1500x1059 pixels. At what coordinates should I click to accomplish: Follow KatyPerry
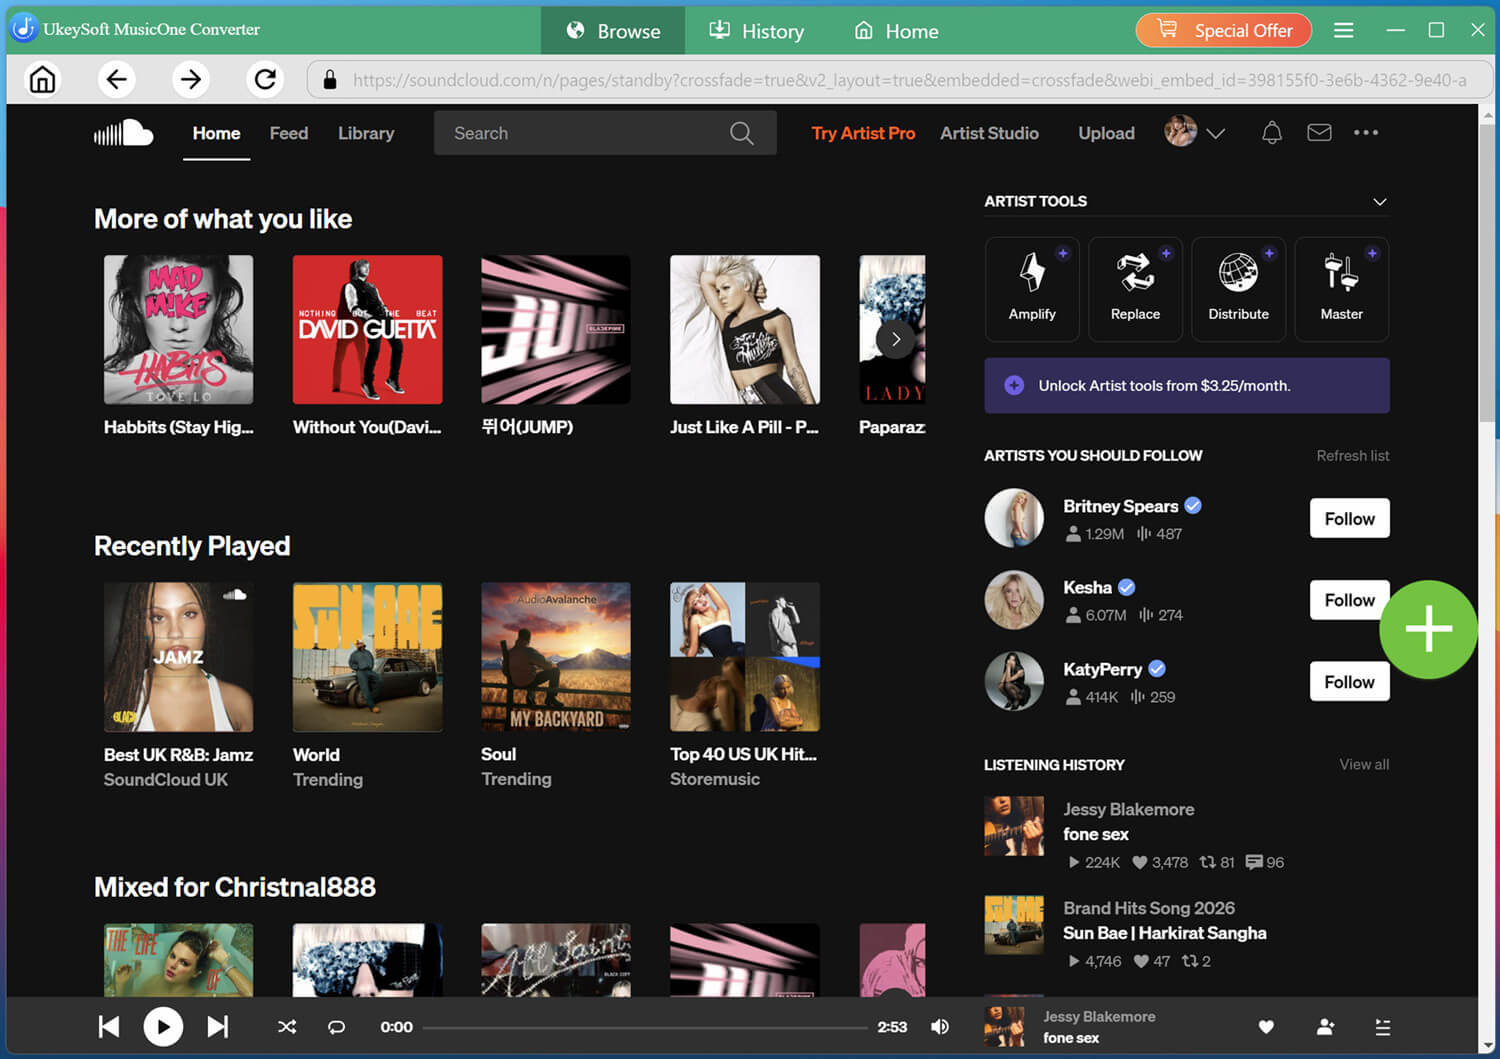click(1349, 682)
